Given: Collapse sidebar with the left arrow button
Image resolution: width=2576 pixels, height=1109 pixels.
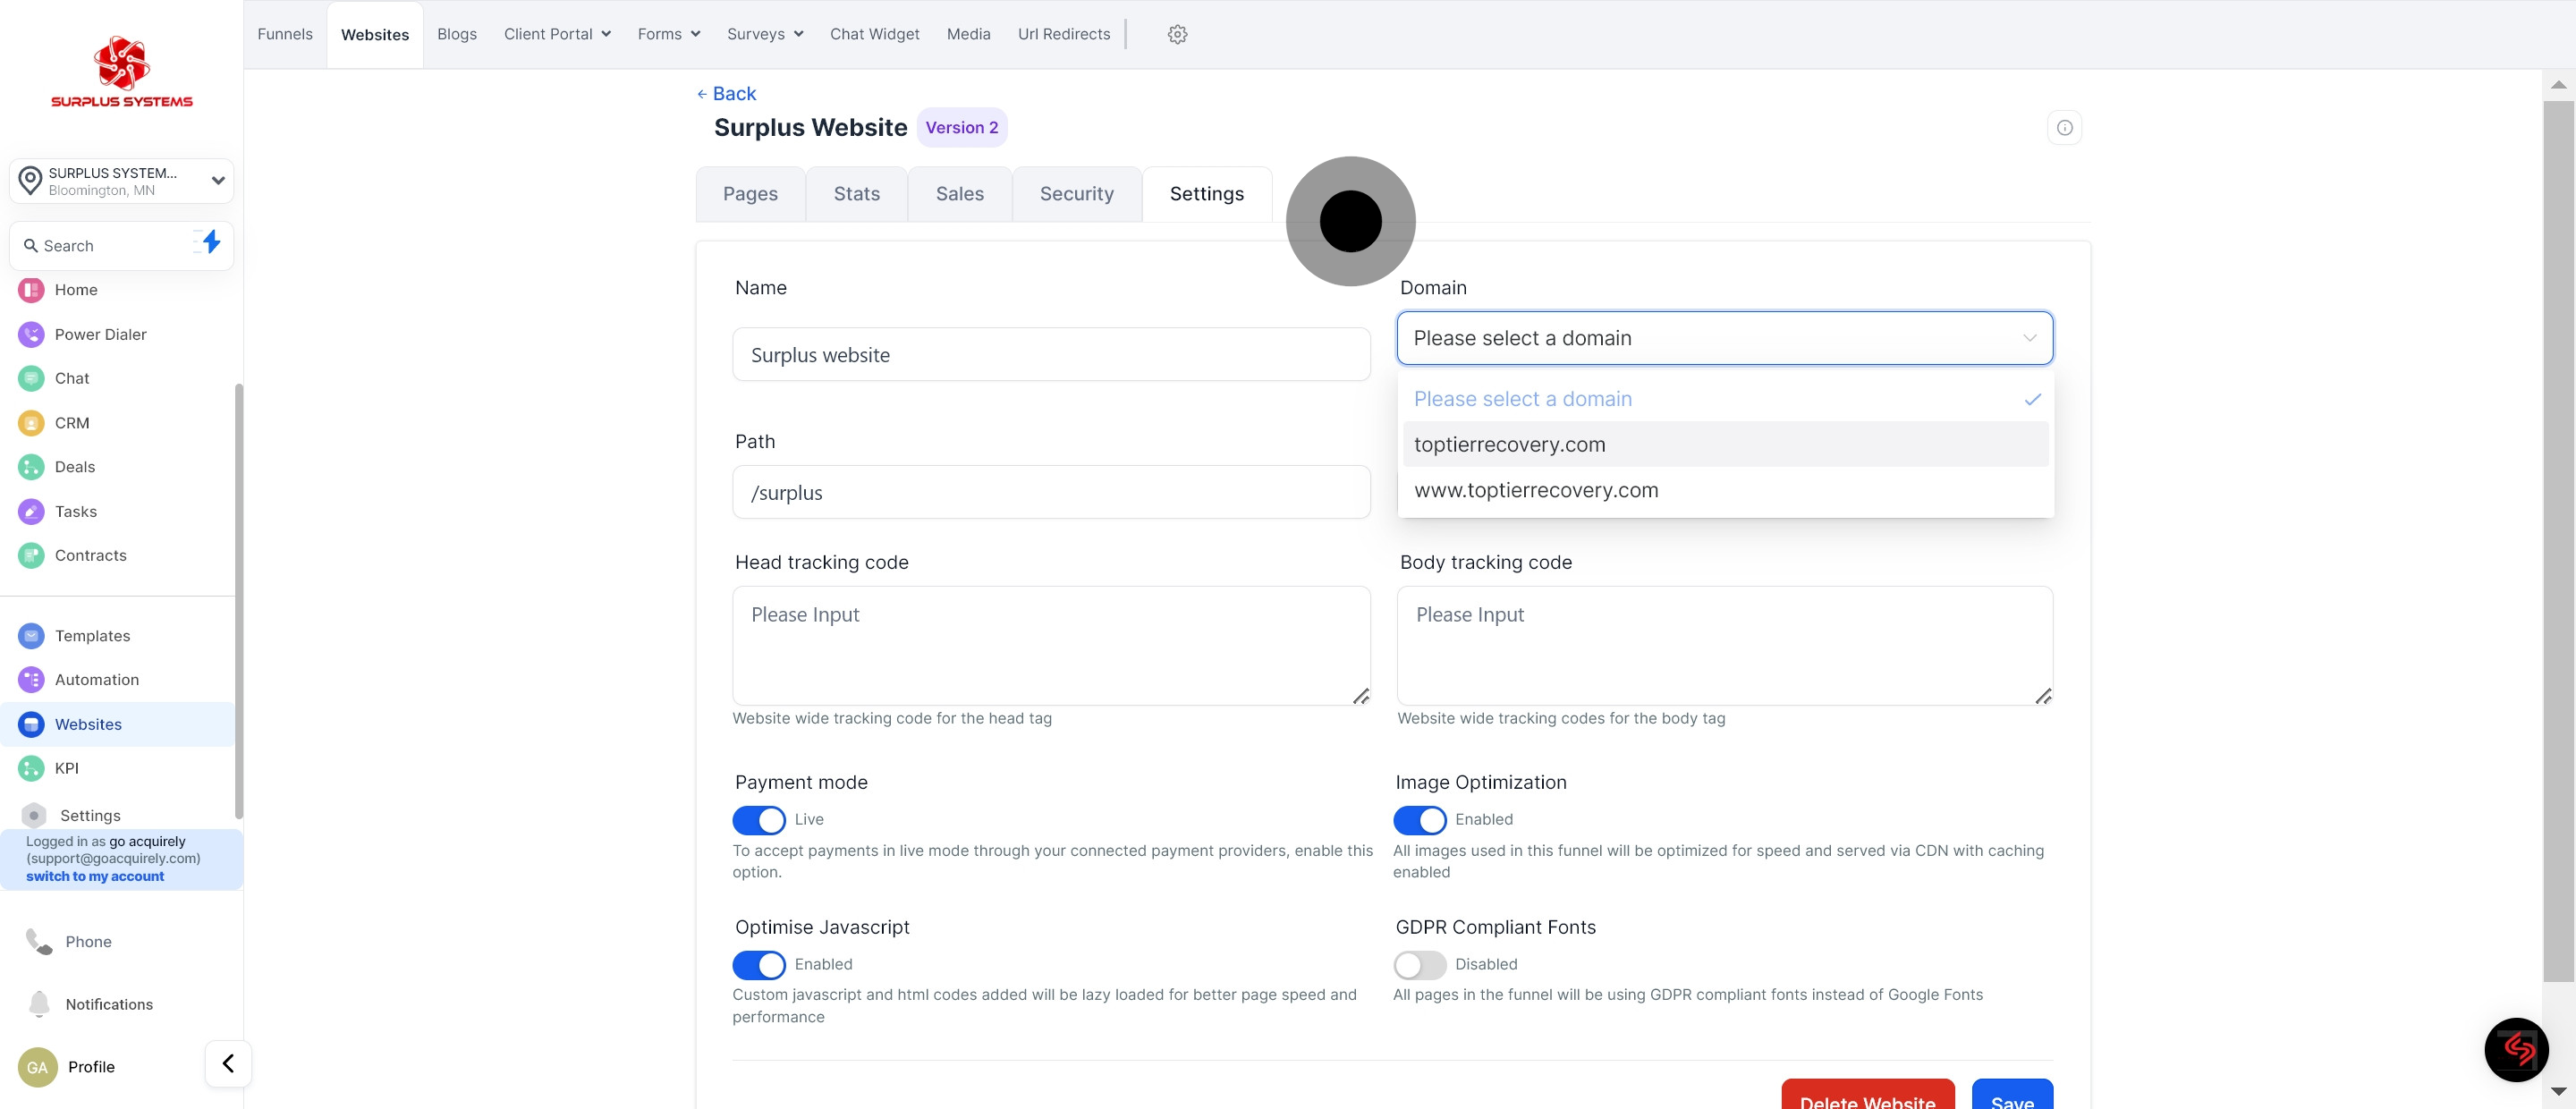Looking at the screenshot, I should click(228, 1063).
